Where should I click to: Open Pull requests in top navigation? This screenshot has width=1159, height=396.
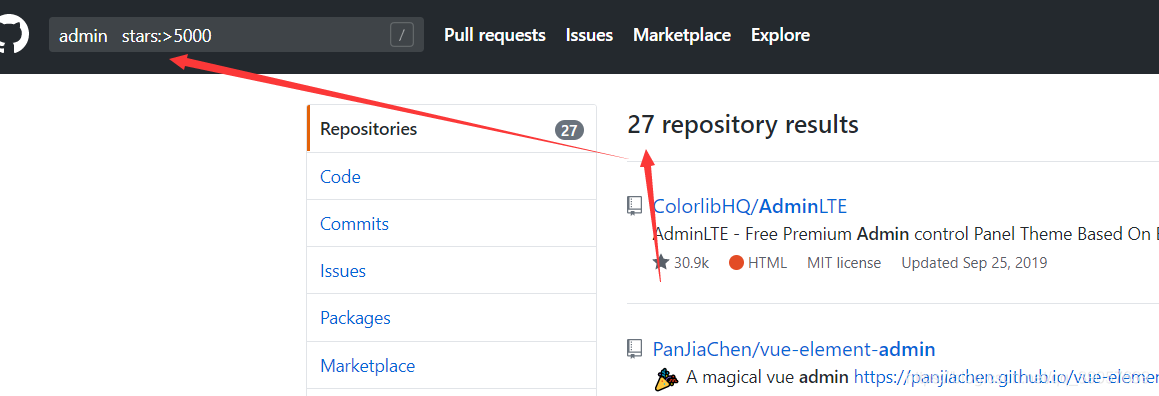coord(494,35)
